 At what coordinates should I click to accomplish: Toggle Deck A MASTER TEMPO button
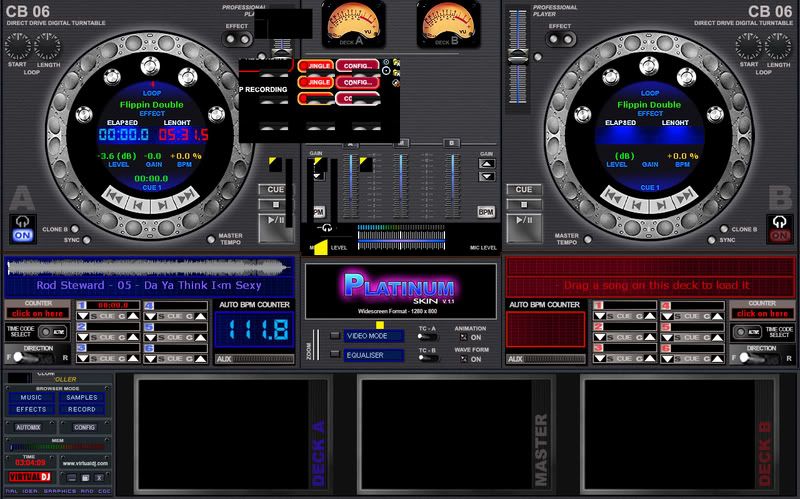(x=211, y=239)
